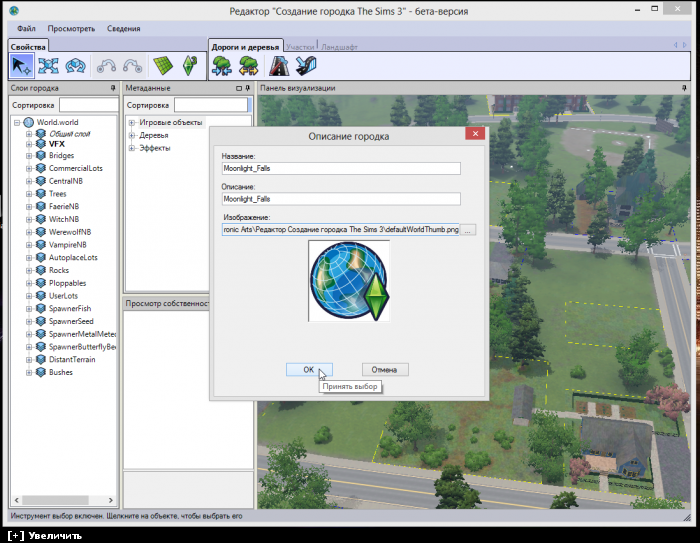This screenshot has height=543, width=700.
Task: Click the green plumbob toolbar icon
Action: coord(189,65)
